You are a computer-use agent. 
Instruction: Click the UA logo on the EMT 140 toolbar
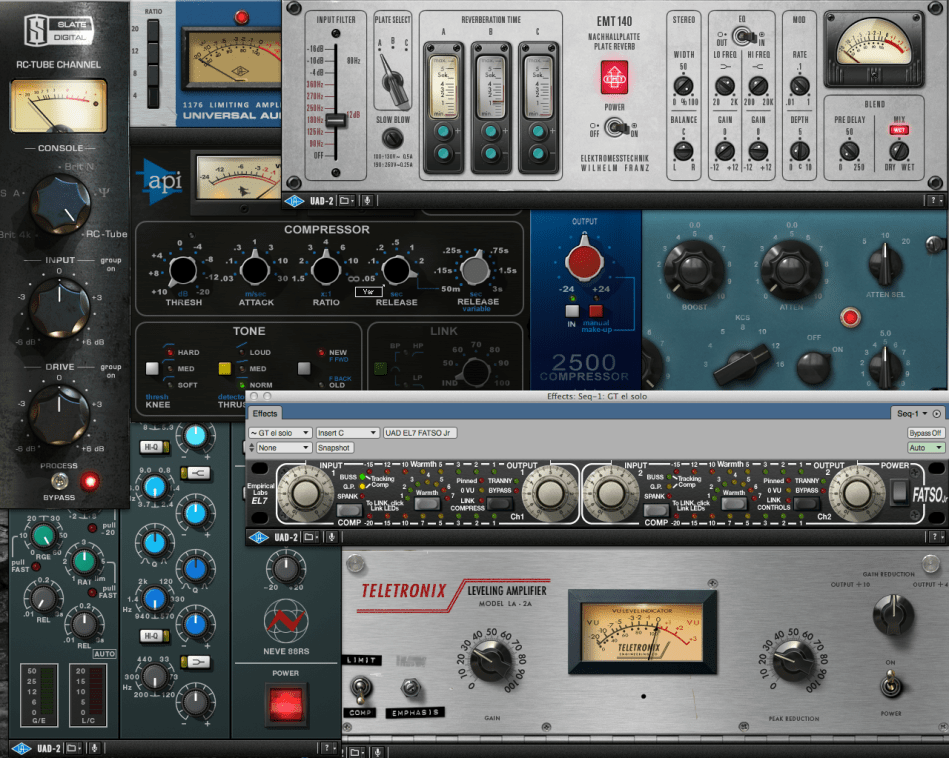(x=294, y=201)
